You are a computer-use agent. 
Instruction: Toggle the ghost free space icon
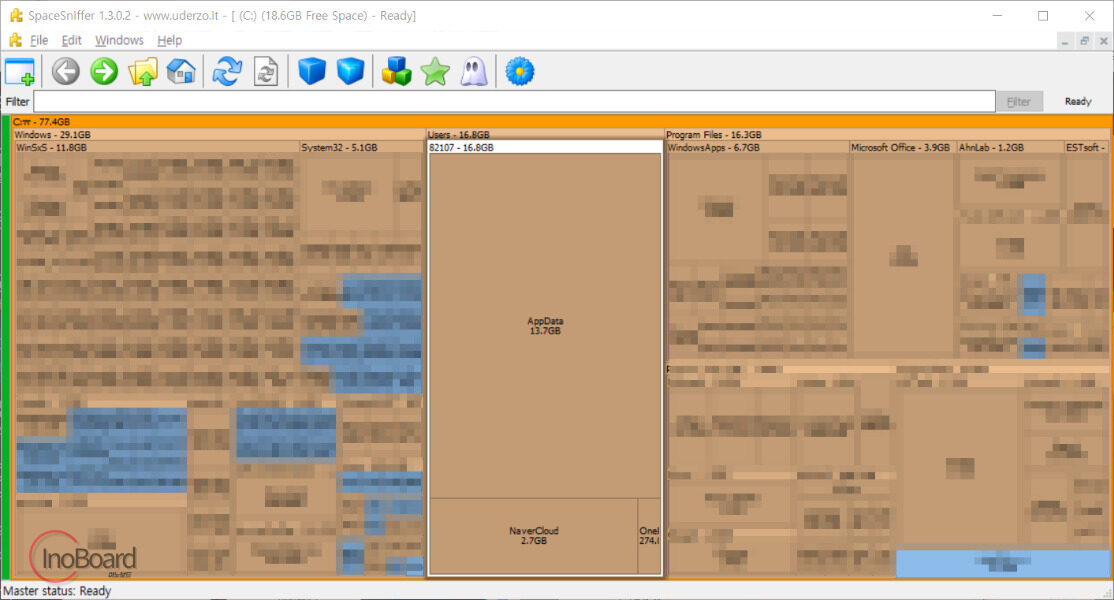474,72
